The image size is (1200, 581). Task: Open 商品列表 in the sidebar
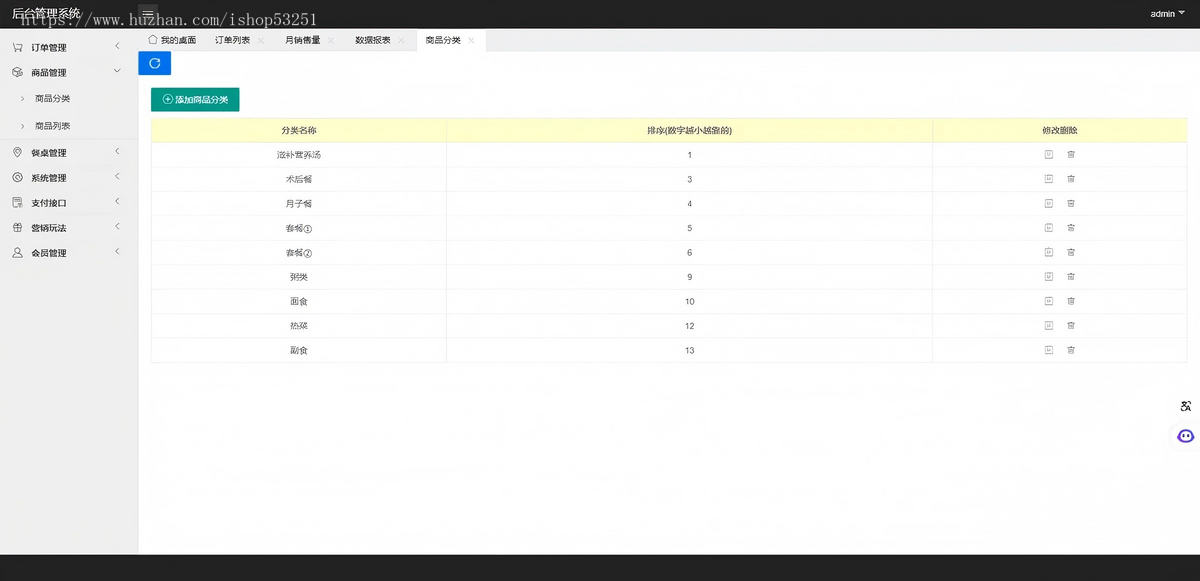(x=53, y=126)
